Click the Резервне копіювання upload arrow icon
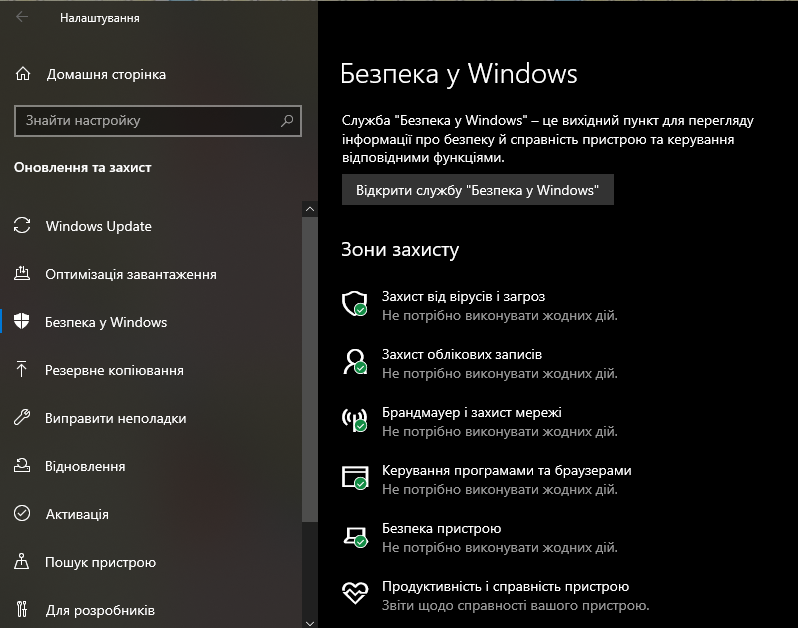Viewport: 798px width, 628px height. coord(21,369)
